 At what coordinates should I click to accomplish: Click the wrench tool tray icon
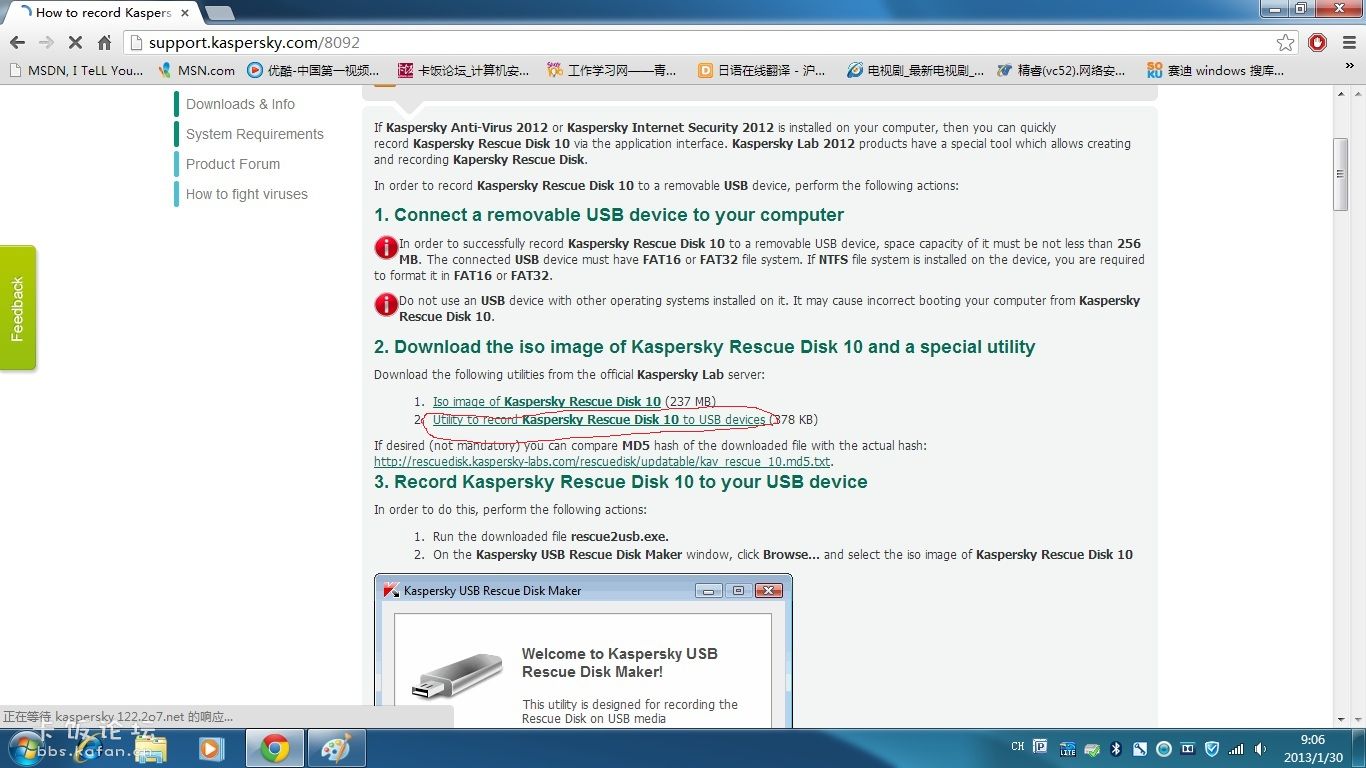(x=1140, y=748)
